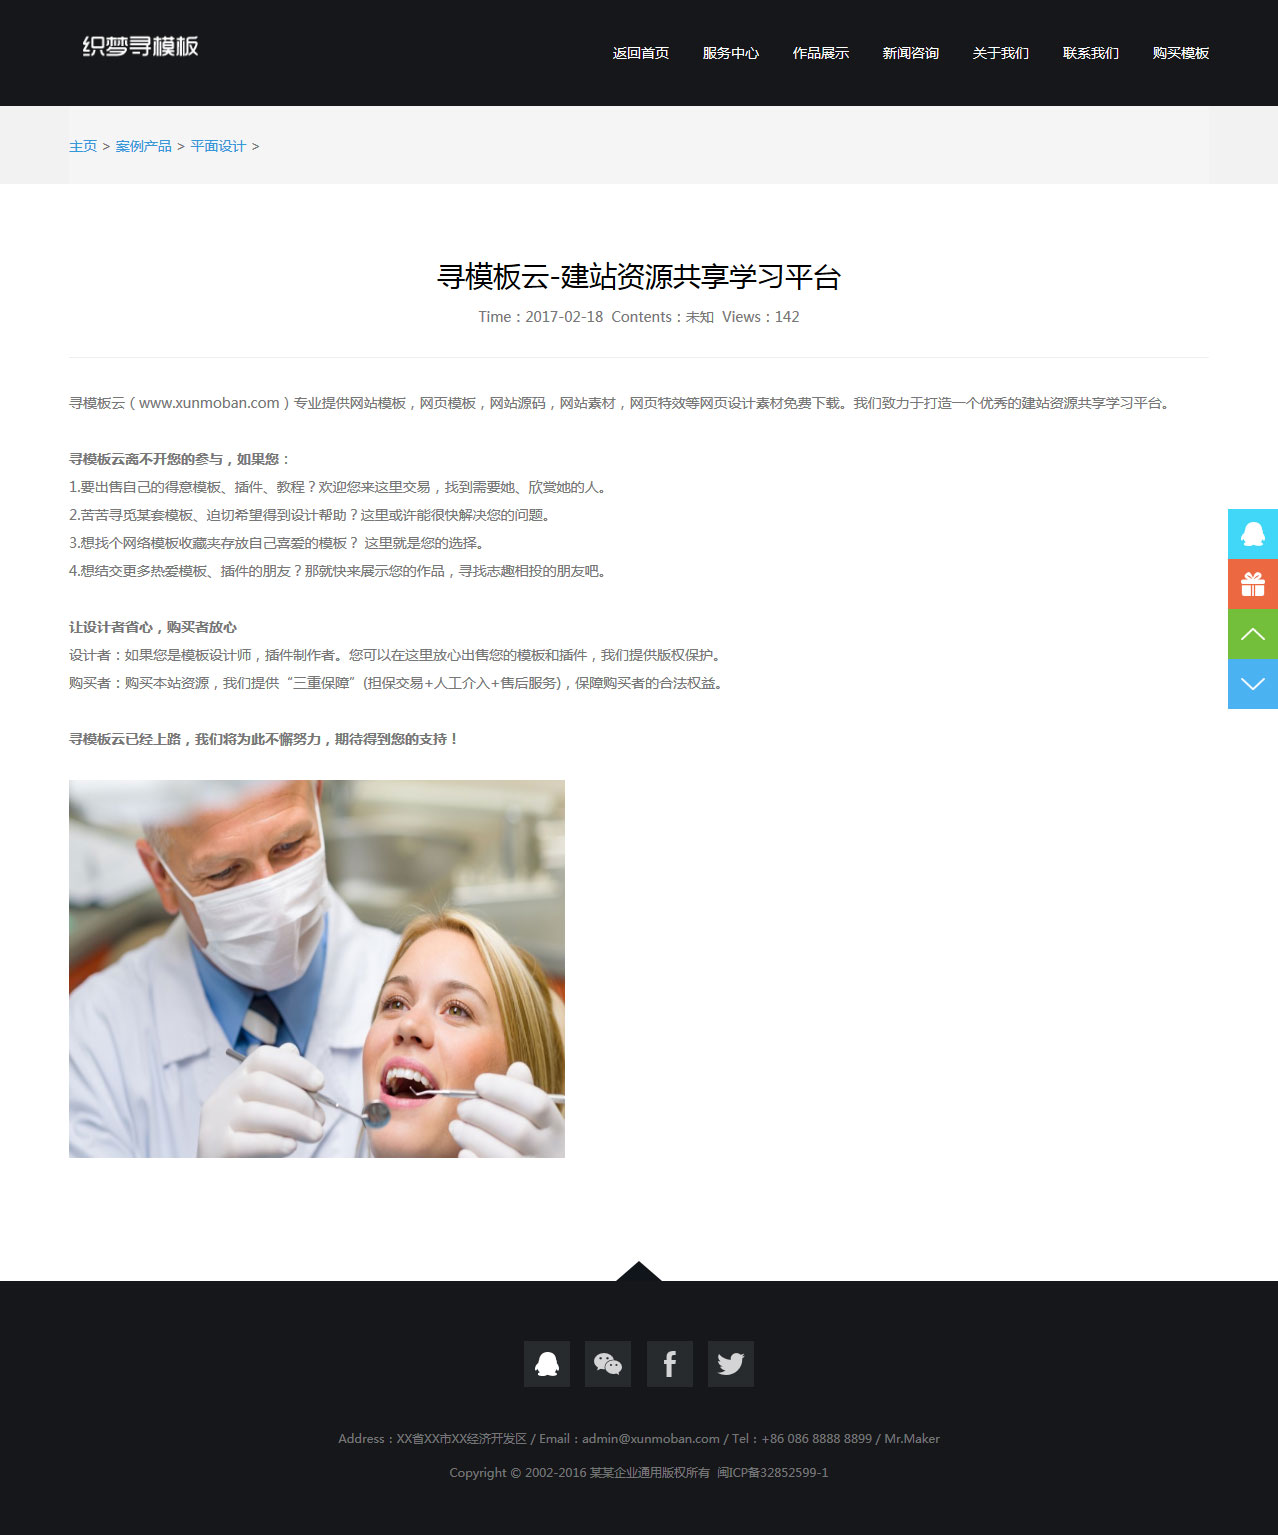Click the Facebook icon in the footer
Image resolution: width=1278 pixels, height=1535 pixels.
(x=669, y=1364)
